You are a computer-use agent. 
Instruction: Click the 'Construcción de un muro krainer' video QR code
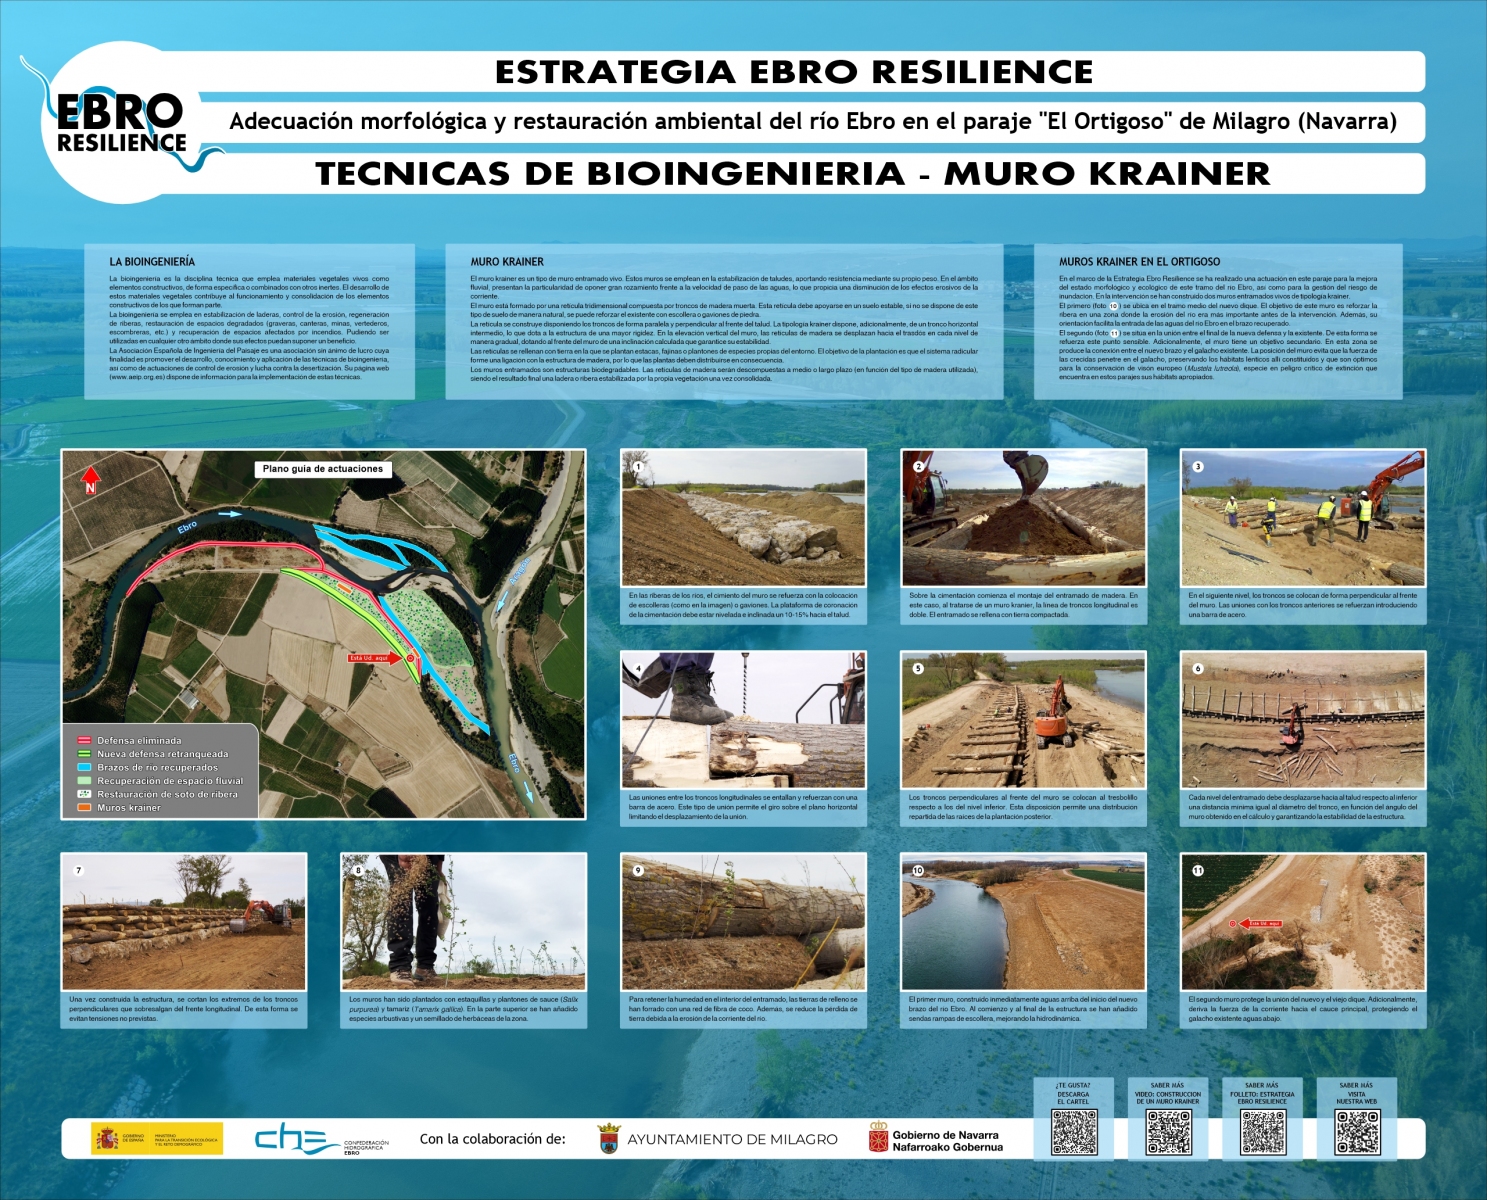[x=1167, y=1132]
